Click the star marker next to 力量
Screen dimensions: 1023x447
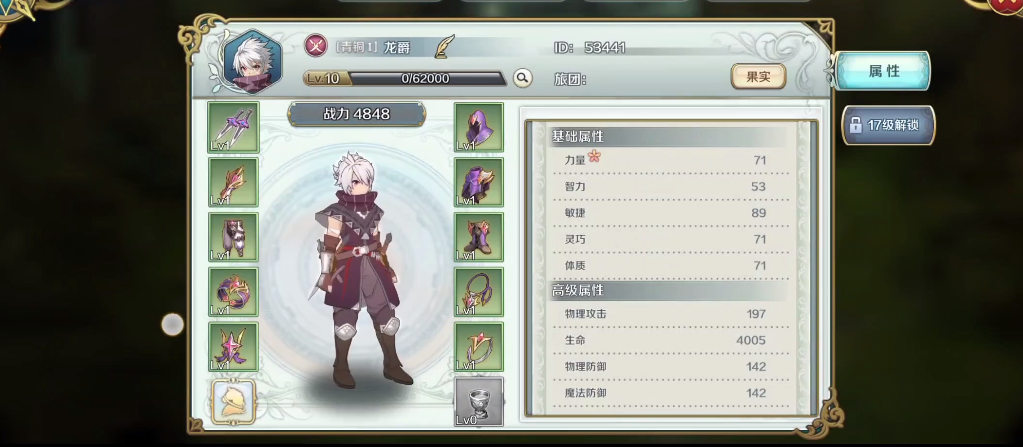pyautogui.click(x=594, y=156)
